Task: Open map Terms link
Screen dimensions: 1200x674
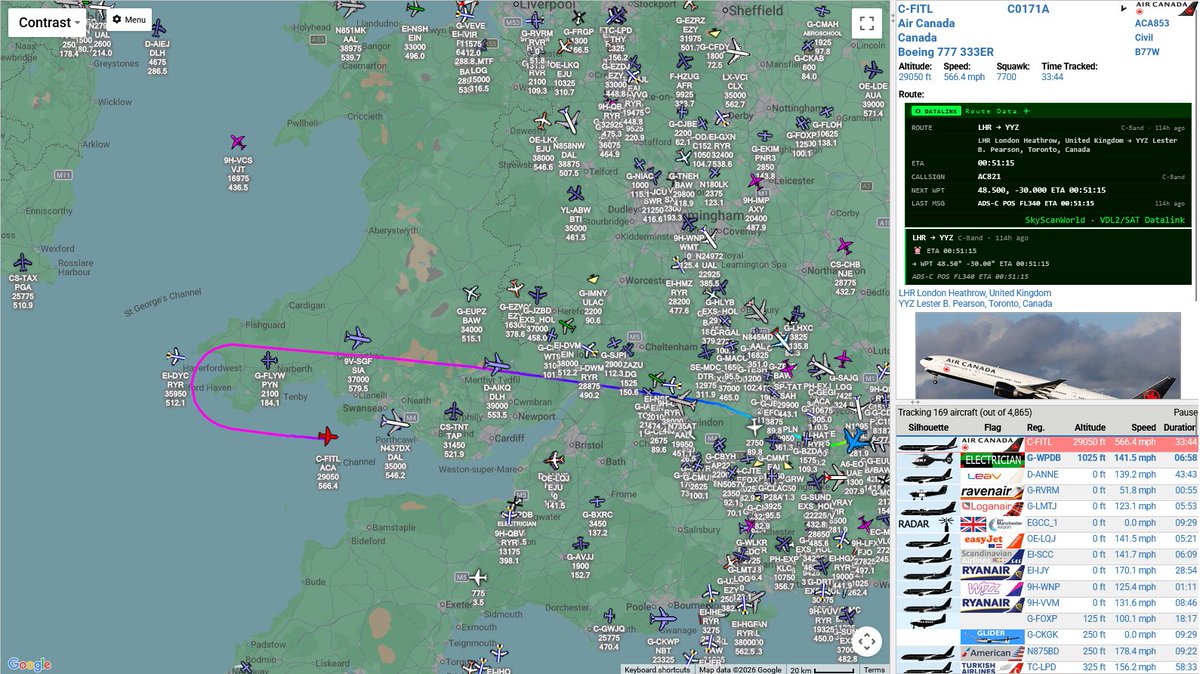Action: (874, 669)
